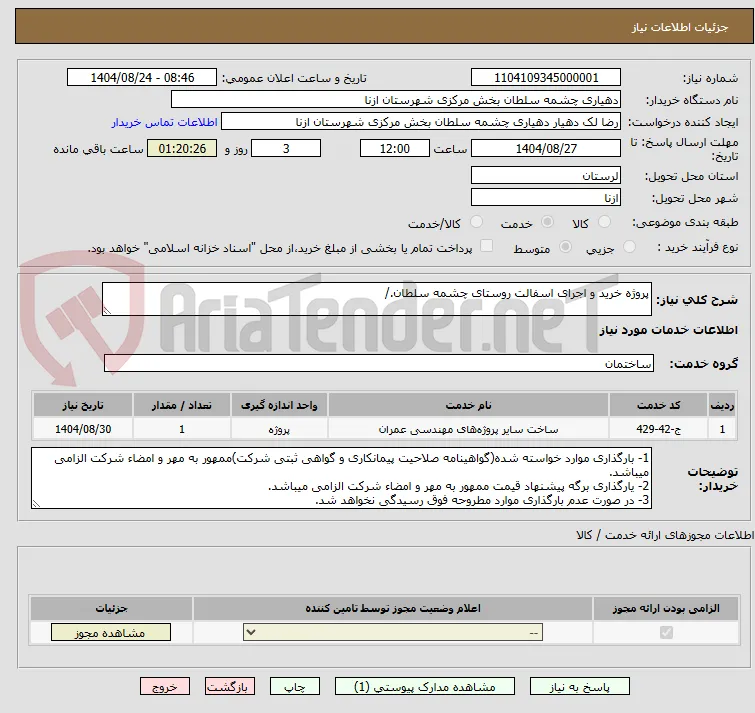Click the شماره نیاز field 1104109345000001
The height and width of the screenshot is (713, 755).
point(546,78)
